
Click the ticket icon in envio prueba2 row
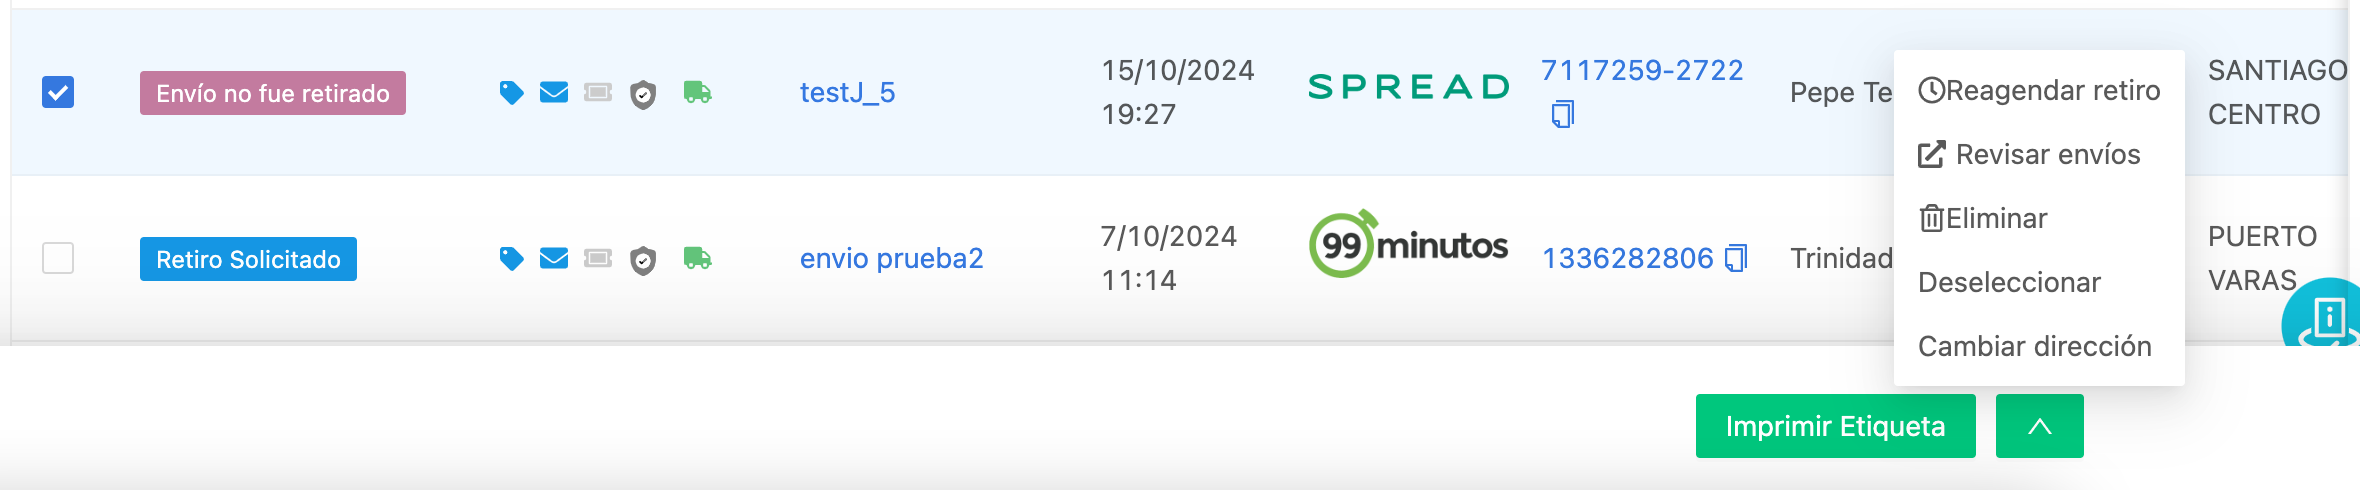pyautogui.click(x=598, y=259)
